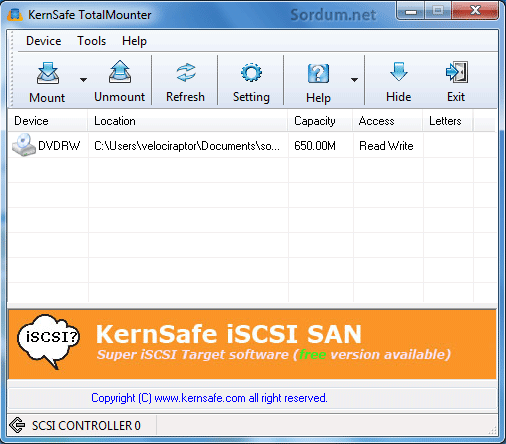Click the Mount toolbar icon
The image size is (506, 444).
48,73
